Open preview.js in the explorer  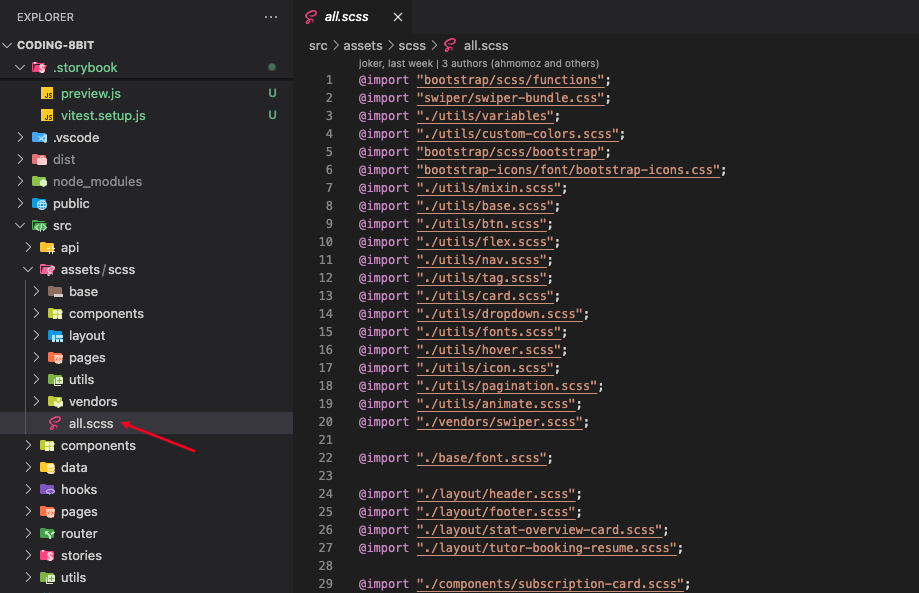91,93
